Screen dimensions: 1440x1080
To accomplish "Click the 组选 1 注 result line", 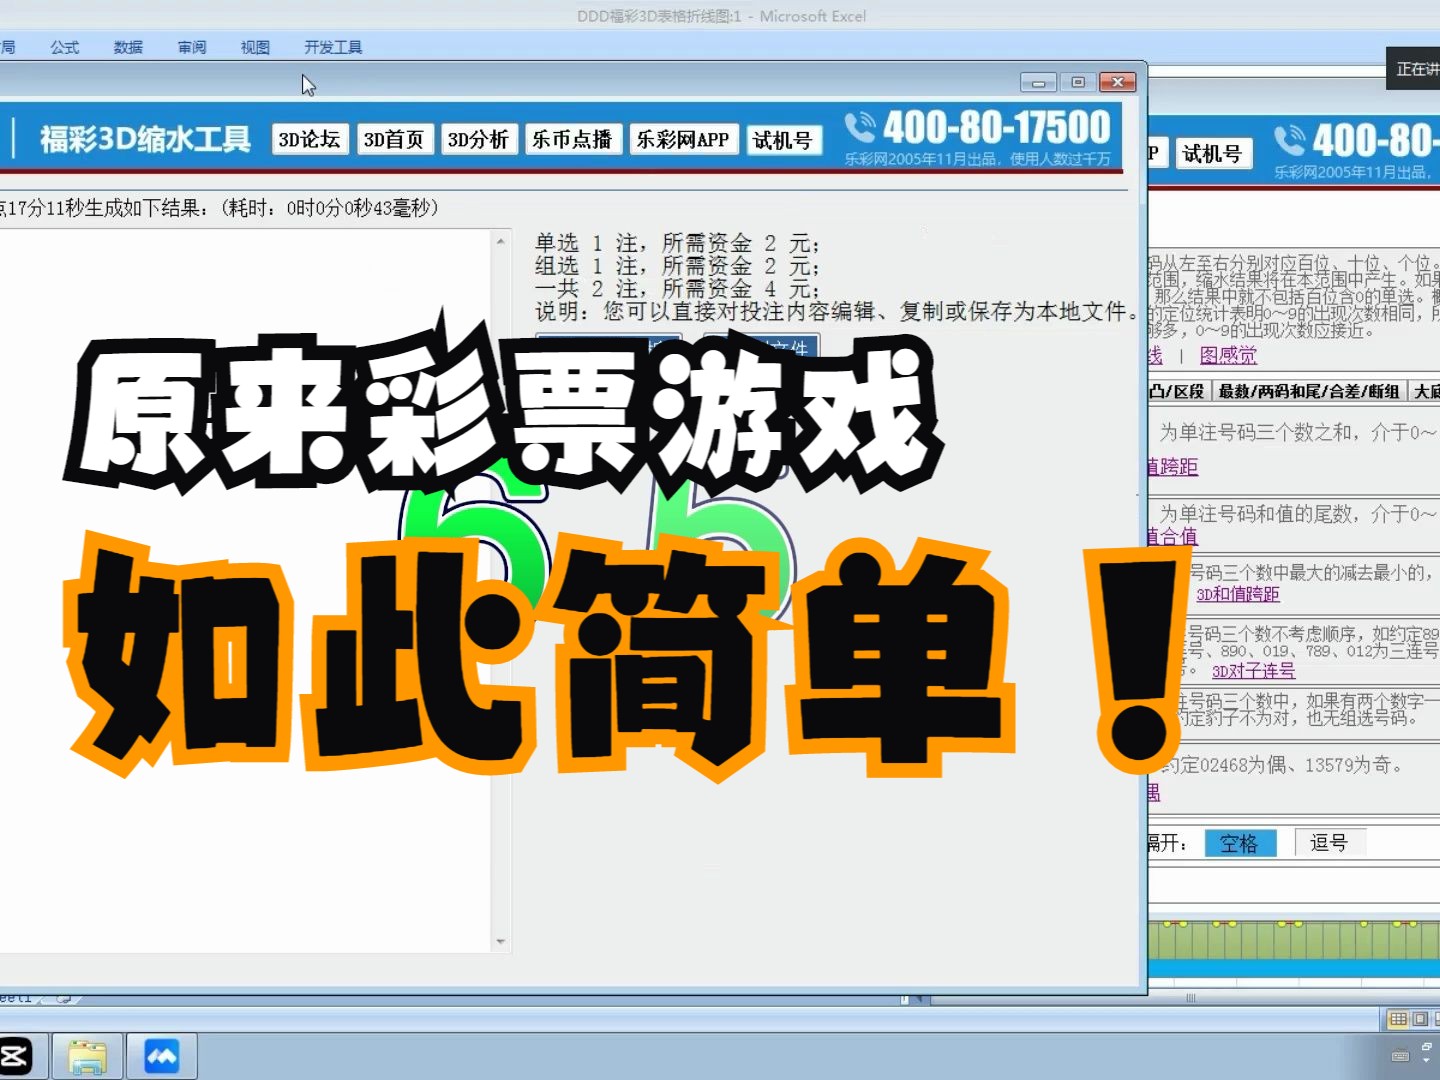I will (677, 266).
